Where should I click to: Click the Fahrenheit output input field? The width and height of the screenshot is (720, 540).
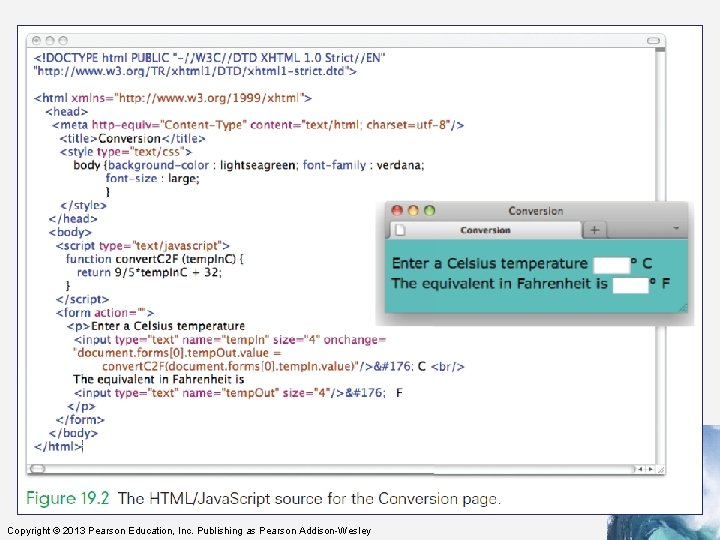pyautogui.click(x=630, y=285)
